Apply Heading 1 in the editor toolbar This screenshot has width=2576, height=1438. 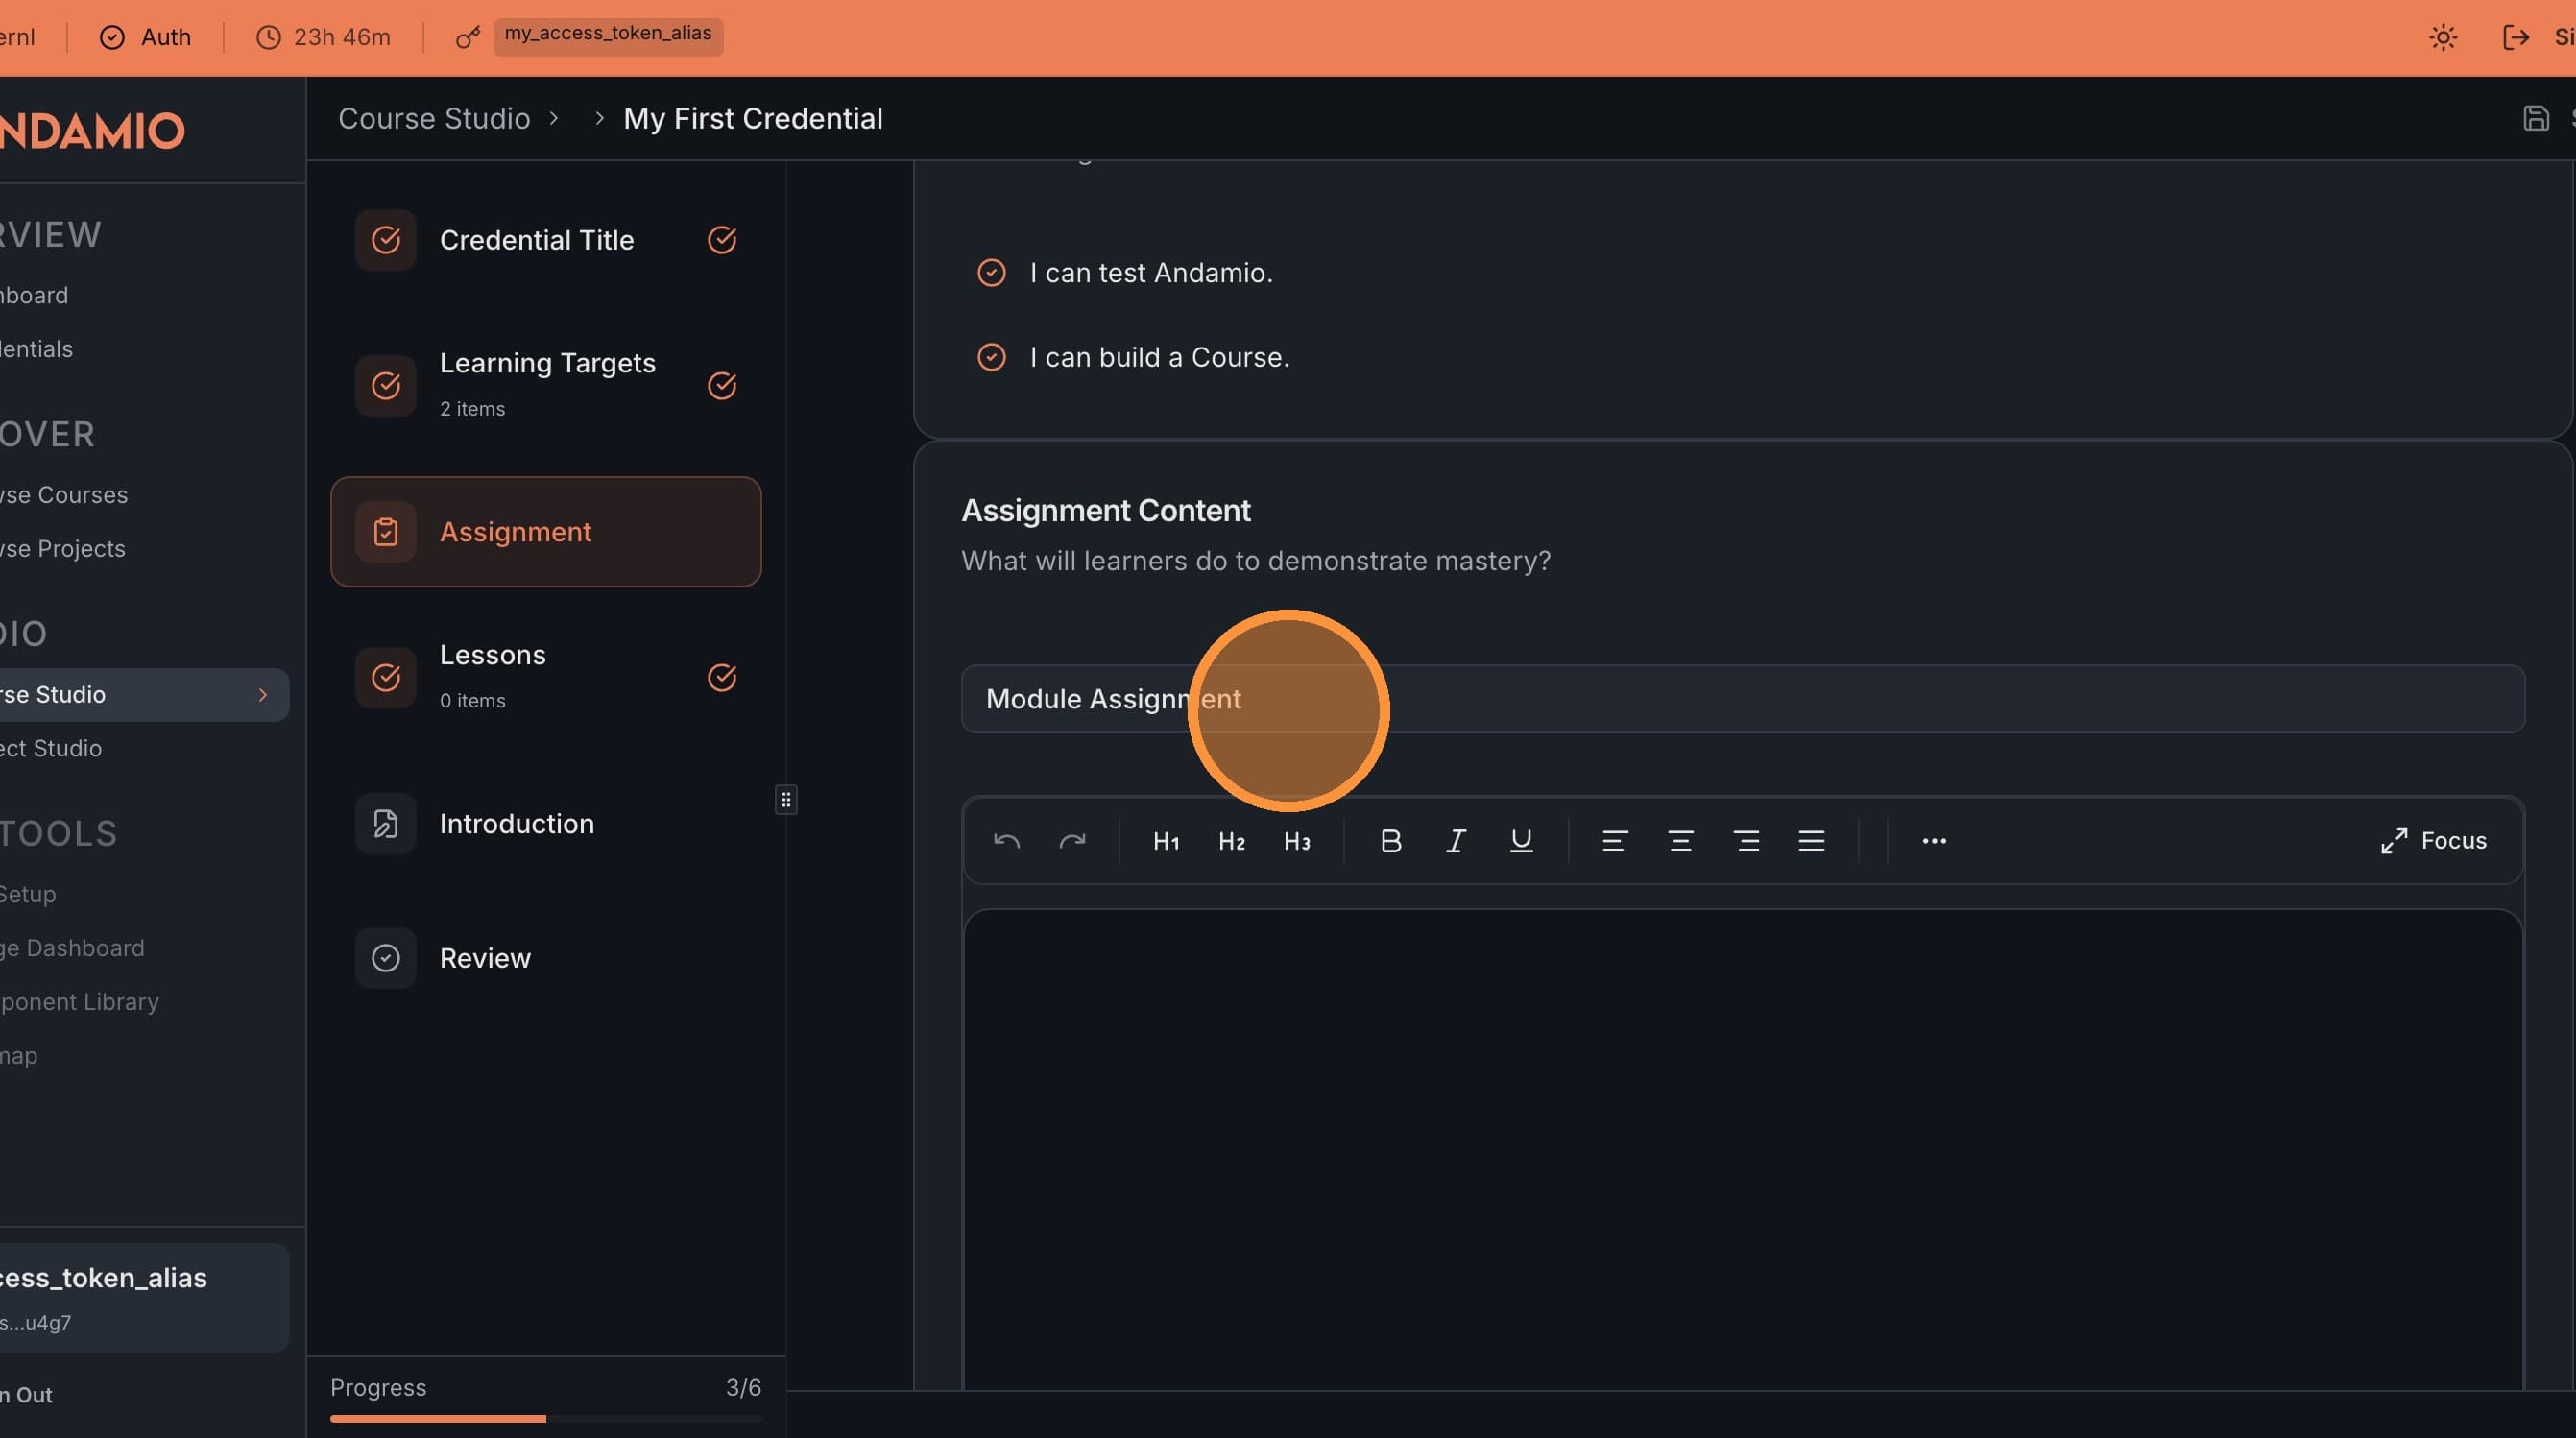pos(1165,841)
